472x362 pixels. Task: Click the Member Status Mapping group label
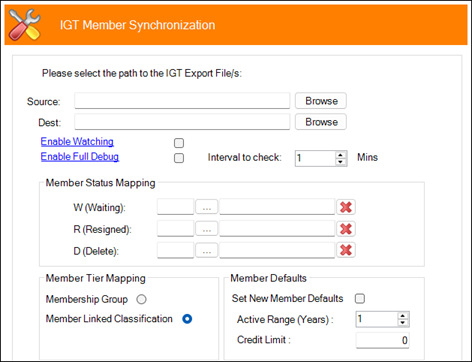(x=100, y=183)
